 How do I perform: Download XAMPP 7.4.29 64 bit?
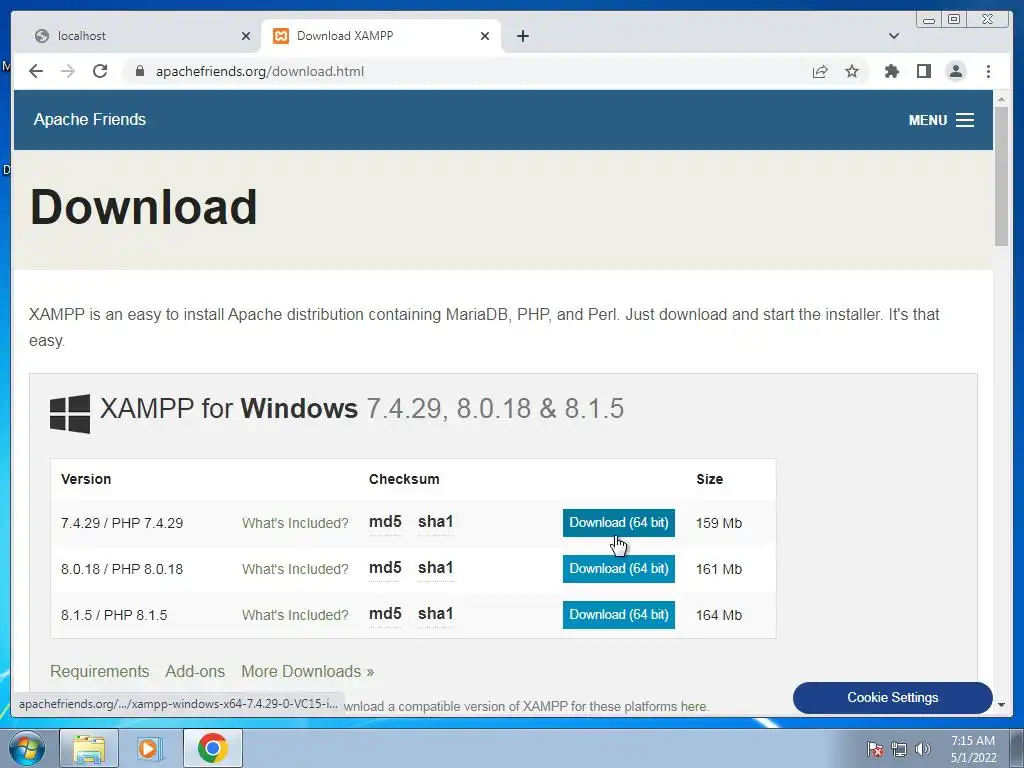click(618, 522)
